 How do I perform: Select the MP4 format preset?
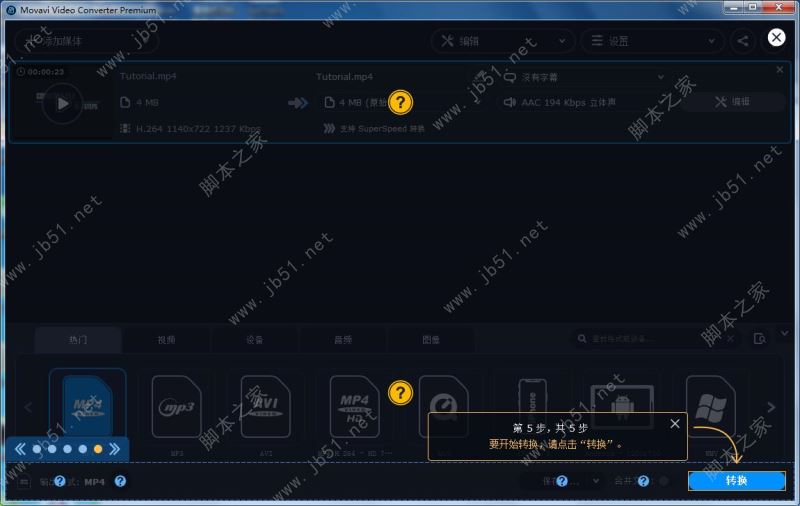click(88, 406)
